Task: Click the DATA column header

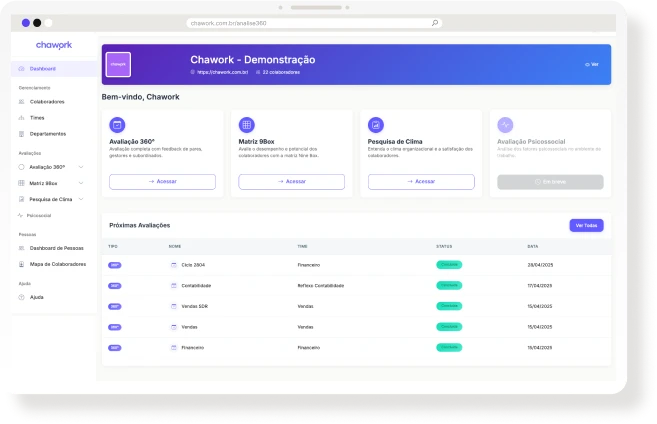Action: (x=533, y=246)
